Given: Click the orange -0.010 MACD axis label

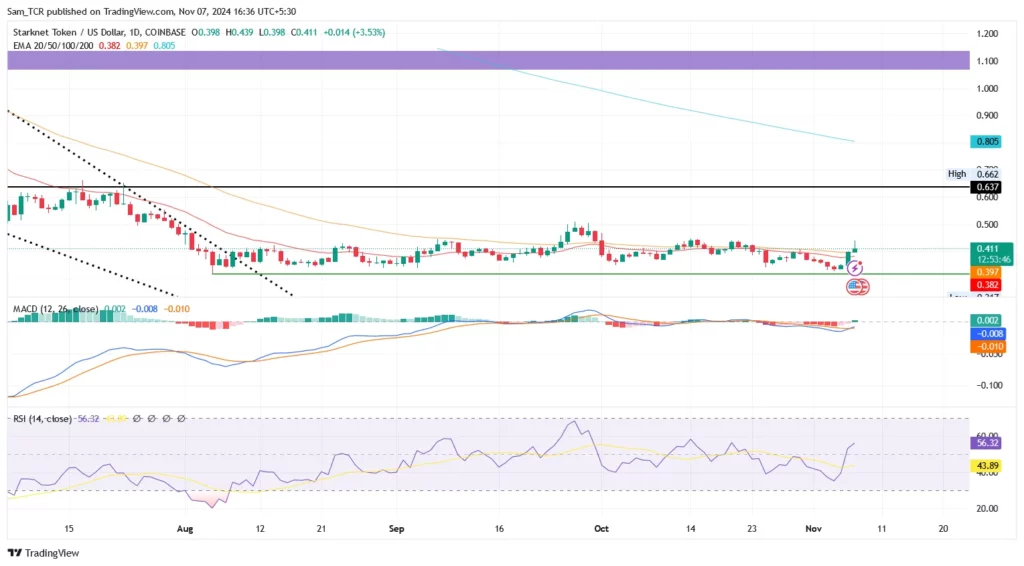Looking at the screenshot, I should [987, 347].
